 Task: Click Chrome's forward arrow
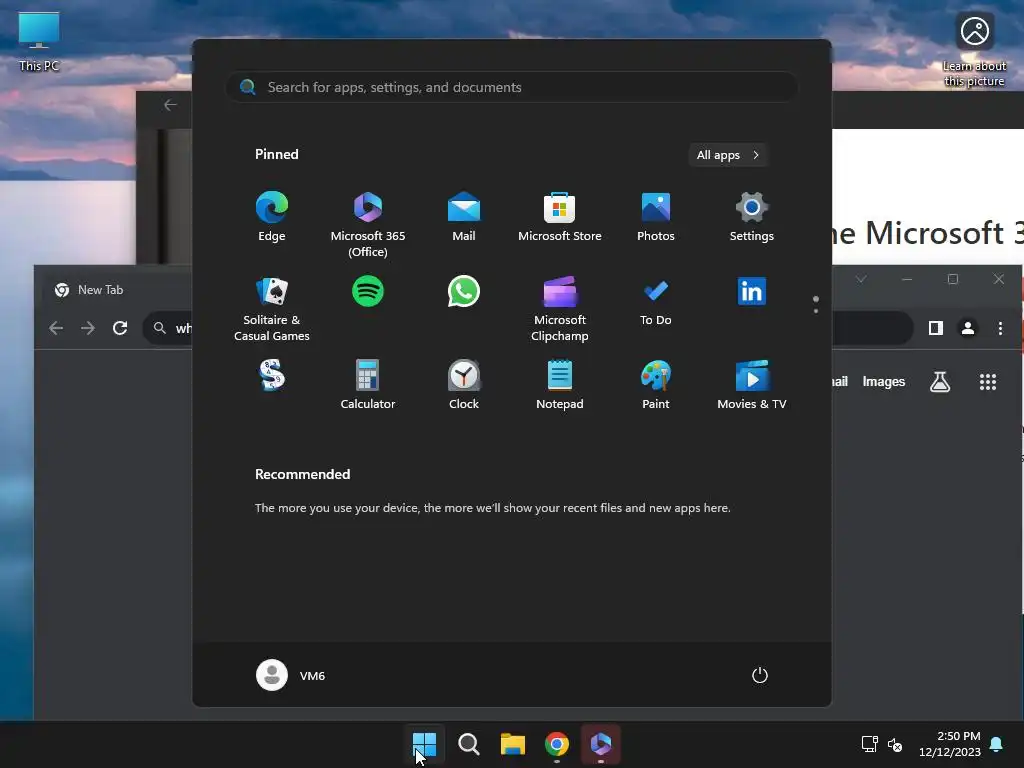click(x=88, y=328)
